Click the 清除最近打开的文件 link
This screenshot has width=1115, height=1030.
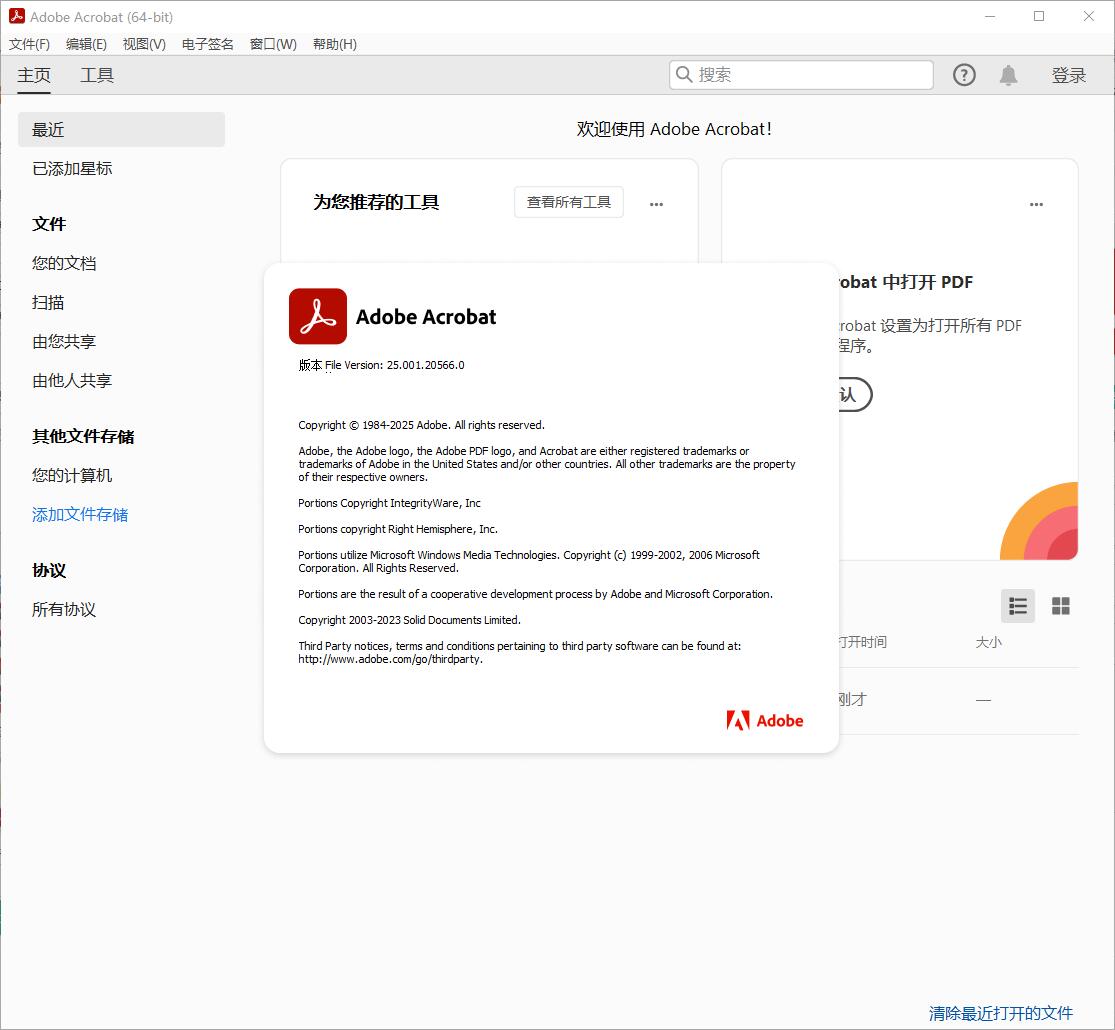click(1001, 1013)
